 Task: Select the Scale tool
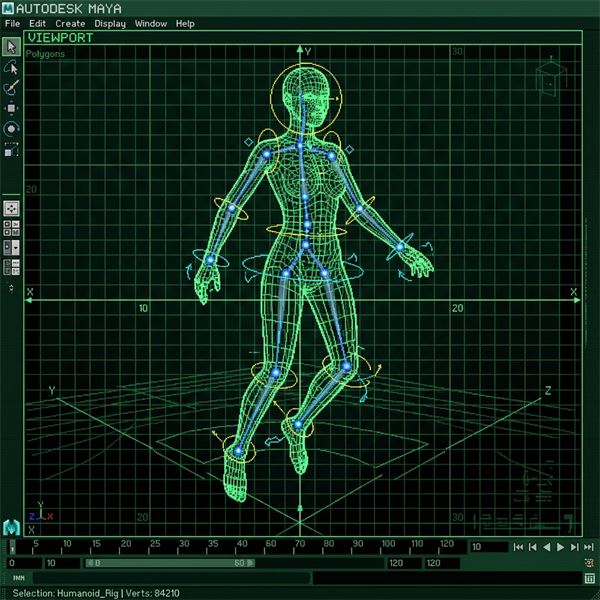click(11, 150)
